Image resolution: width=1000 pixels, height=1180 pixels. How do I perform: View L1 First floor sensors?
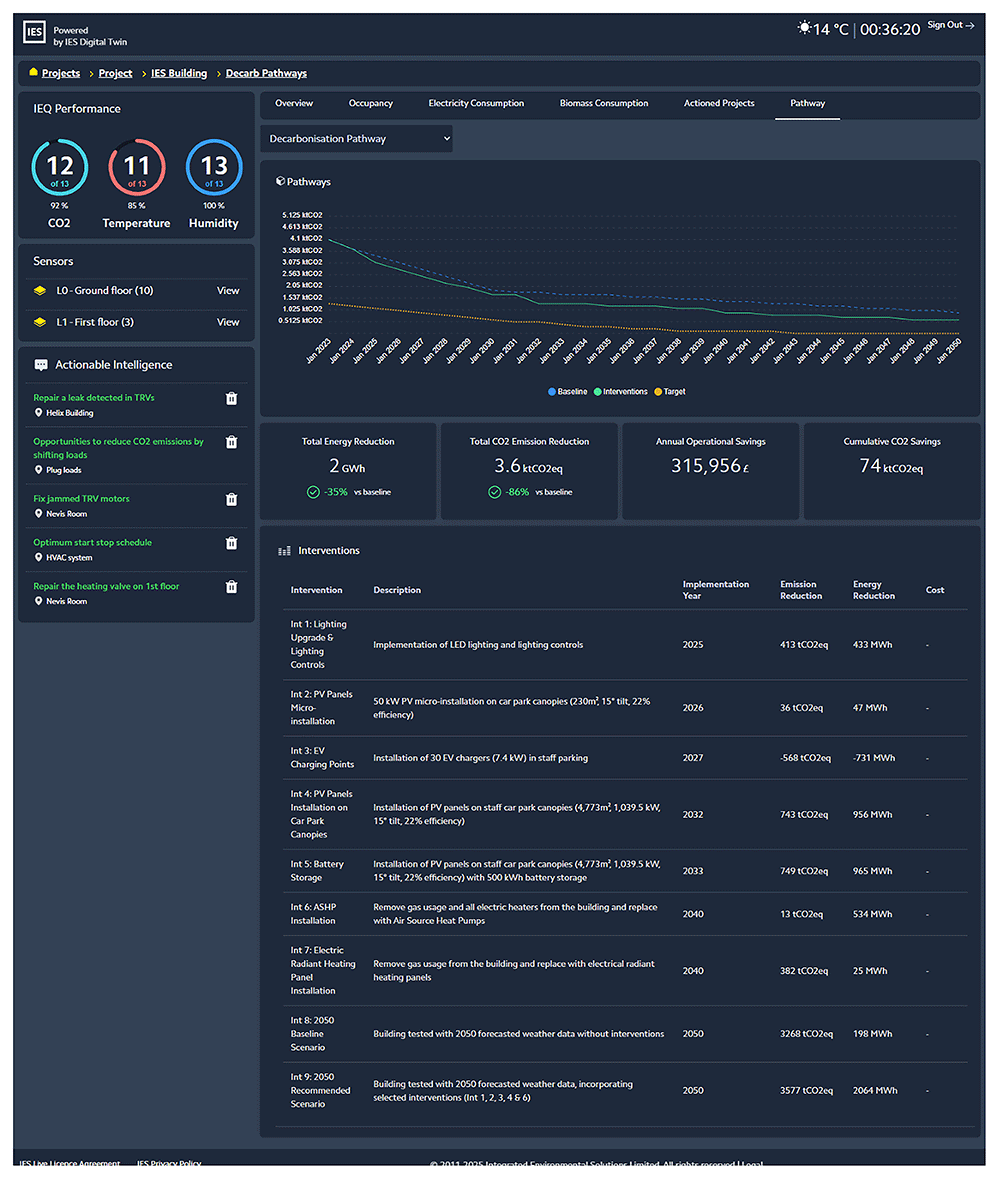click(228, 322)
